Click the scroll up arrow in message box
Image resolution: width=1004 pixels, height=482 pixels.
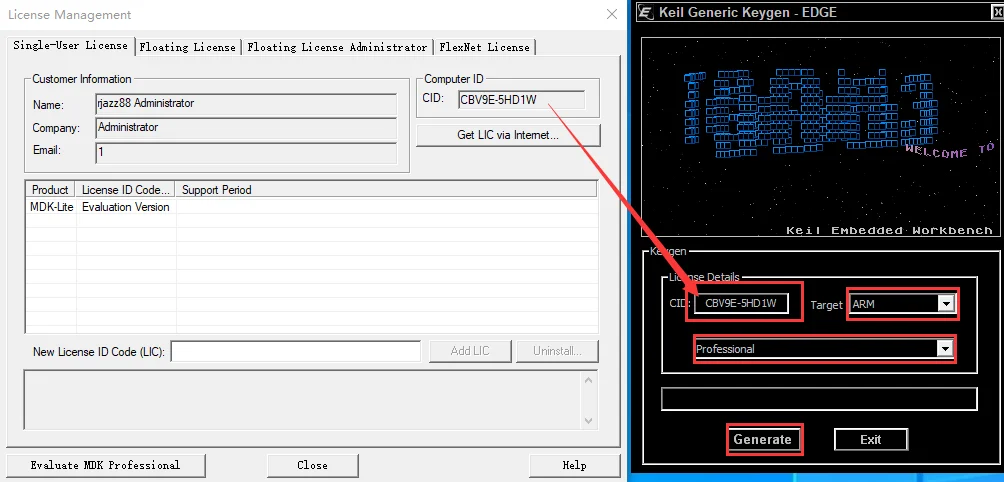pyautogui.click(x=589, y=380)
